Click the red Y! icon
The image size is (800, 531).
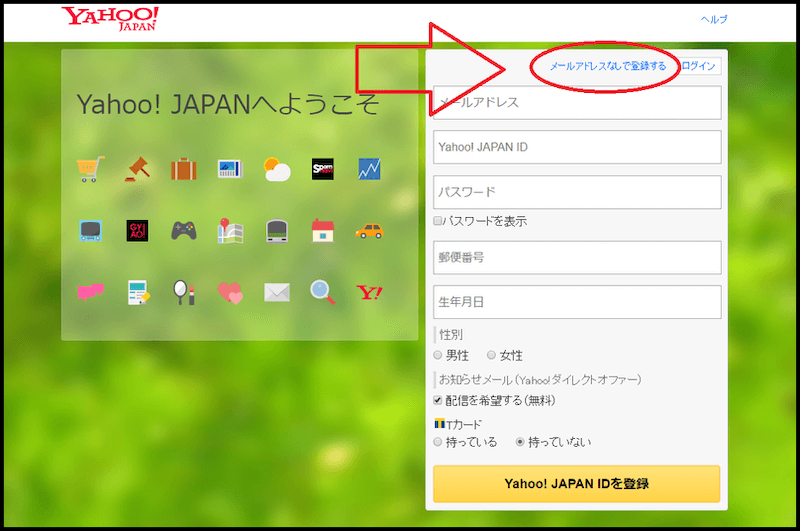click(369, 292)
